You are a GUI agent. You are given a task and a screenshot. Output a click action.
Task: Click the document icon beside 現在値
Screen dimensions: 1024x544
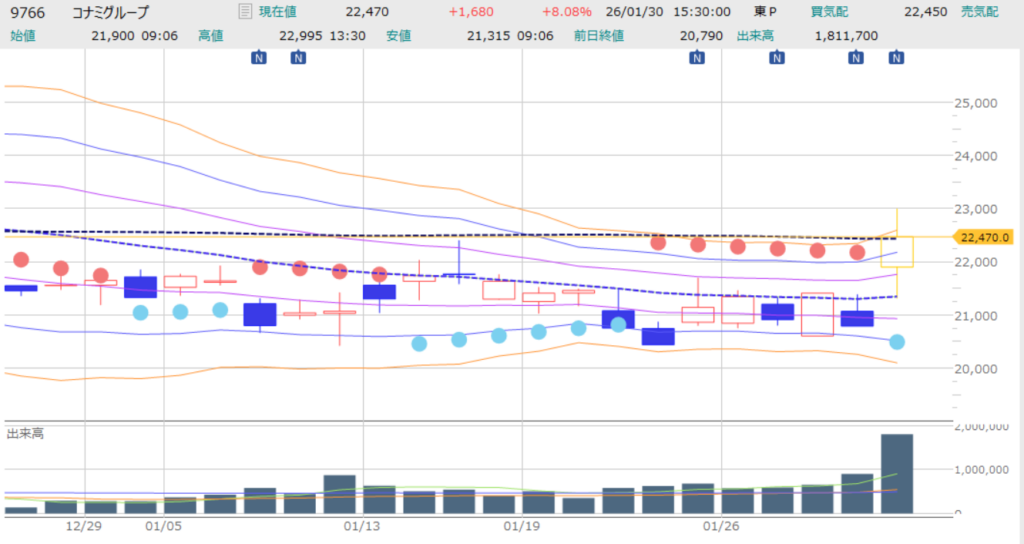pos(245,12)
